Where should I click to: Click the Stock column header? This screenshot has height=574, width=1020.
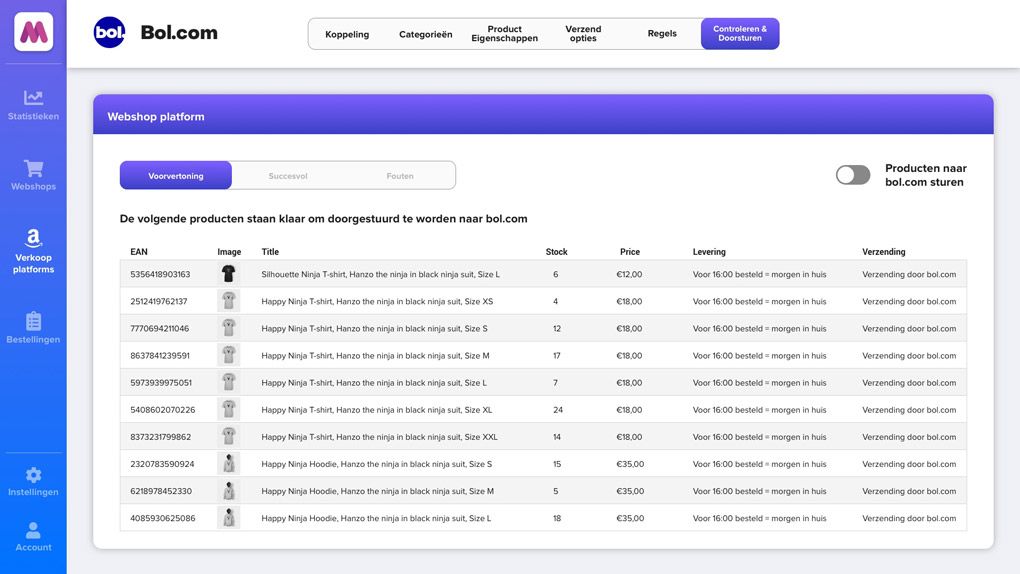(556, 252)
